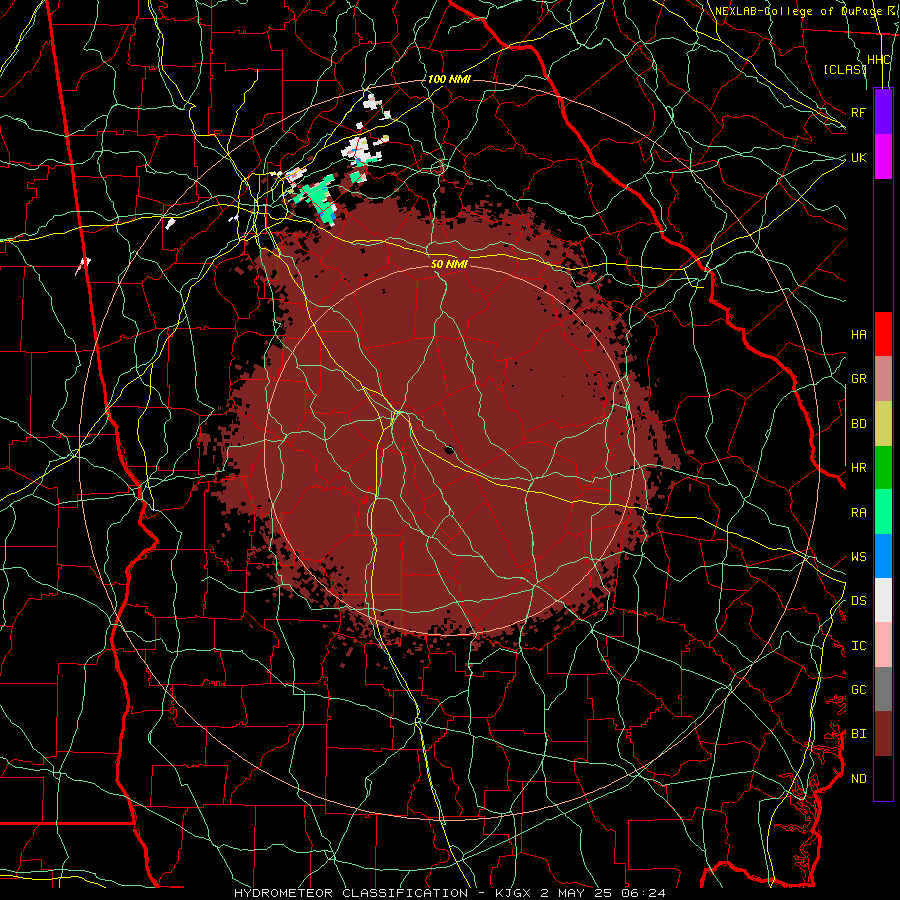Image resolution: width=900 pixels, height=900 pixels.
Task: Click the RF legend label
Action: point(858,112)
